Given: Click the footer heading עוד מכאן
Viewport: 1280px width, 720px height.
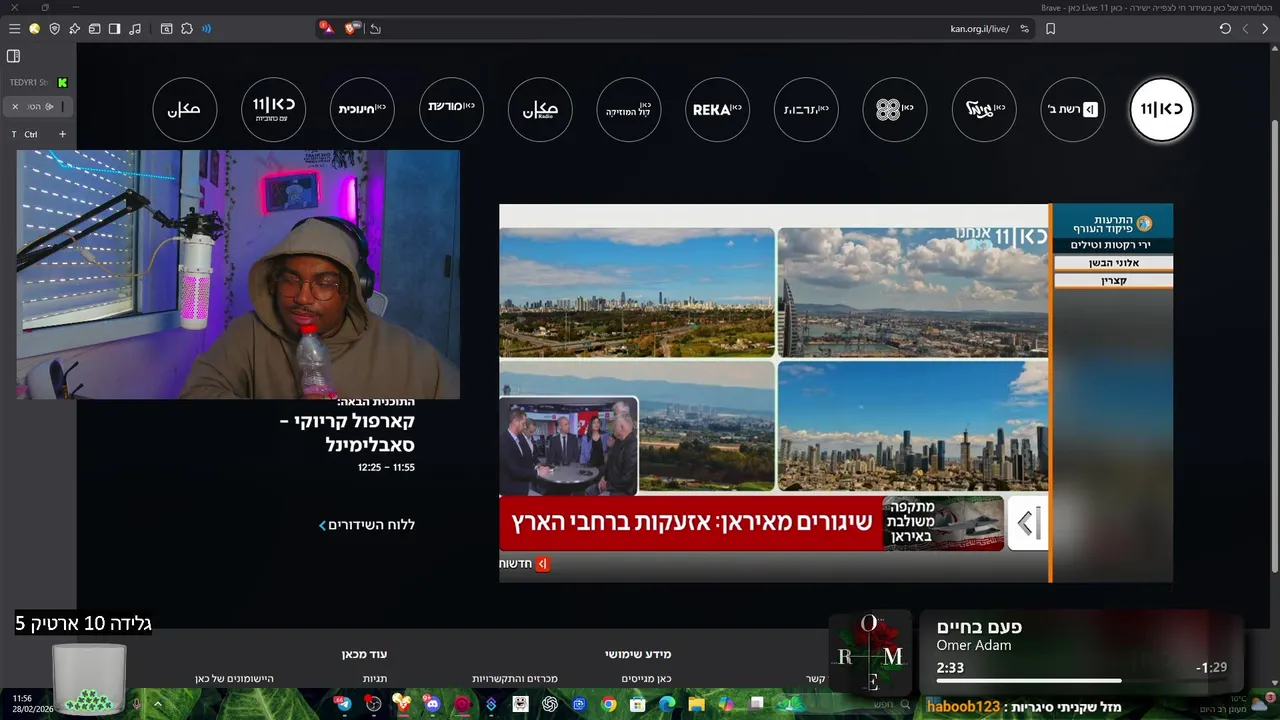Looking at the screenshot, I should [x=364, y=654].
